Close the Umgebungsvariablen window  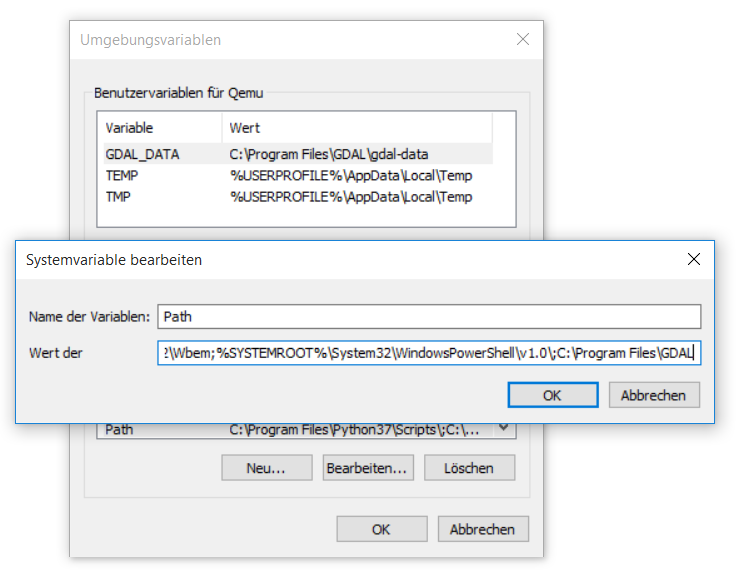[522, 40]
